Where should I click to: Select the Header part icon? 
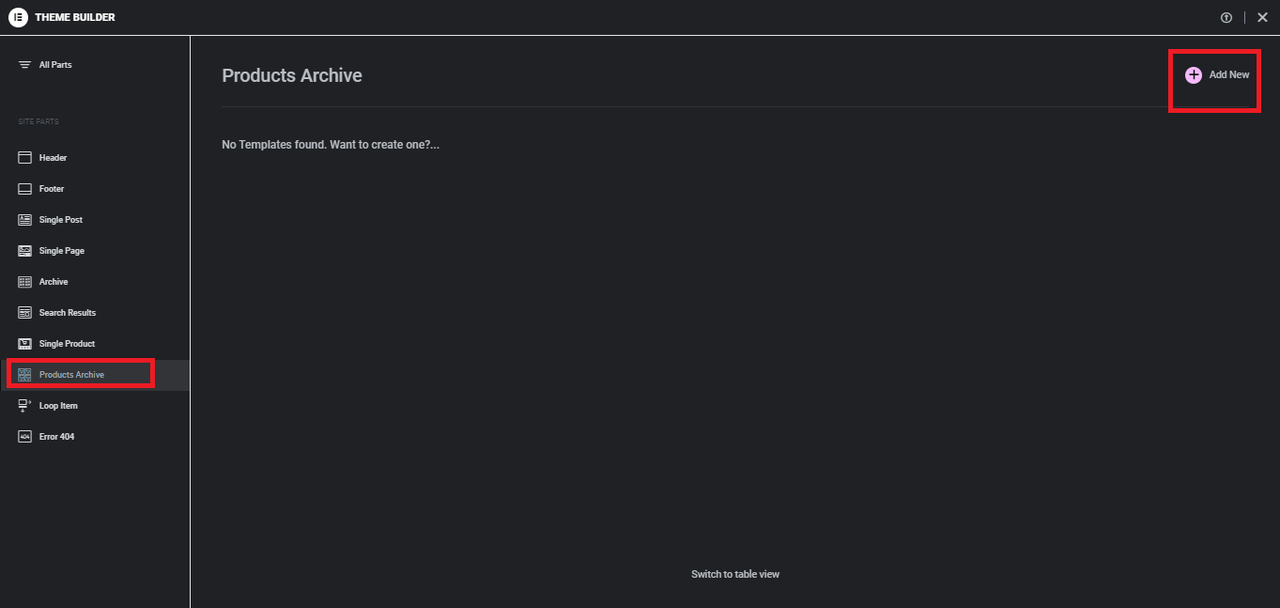click(25, 158)
